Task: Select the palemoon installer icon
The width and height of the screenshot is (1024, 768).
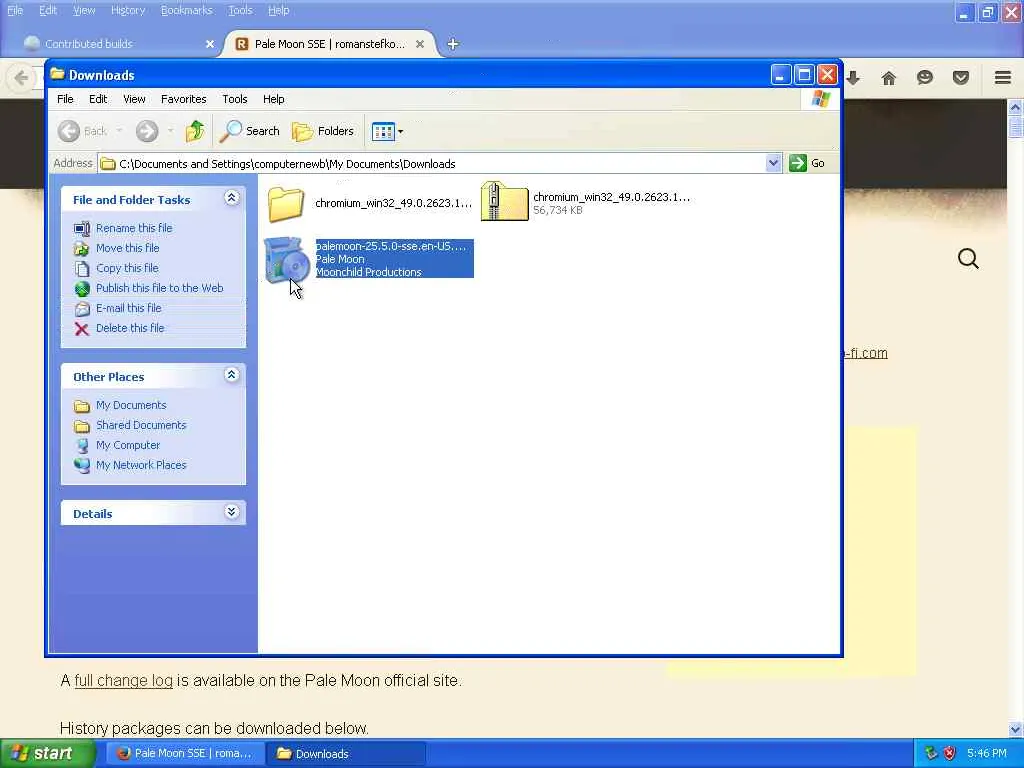Action: click(x=287, y=259)
